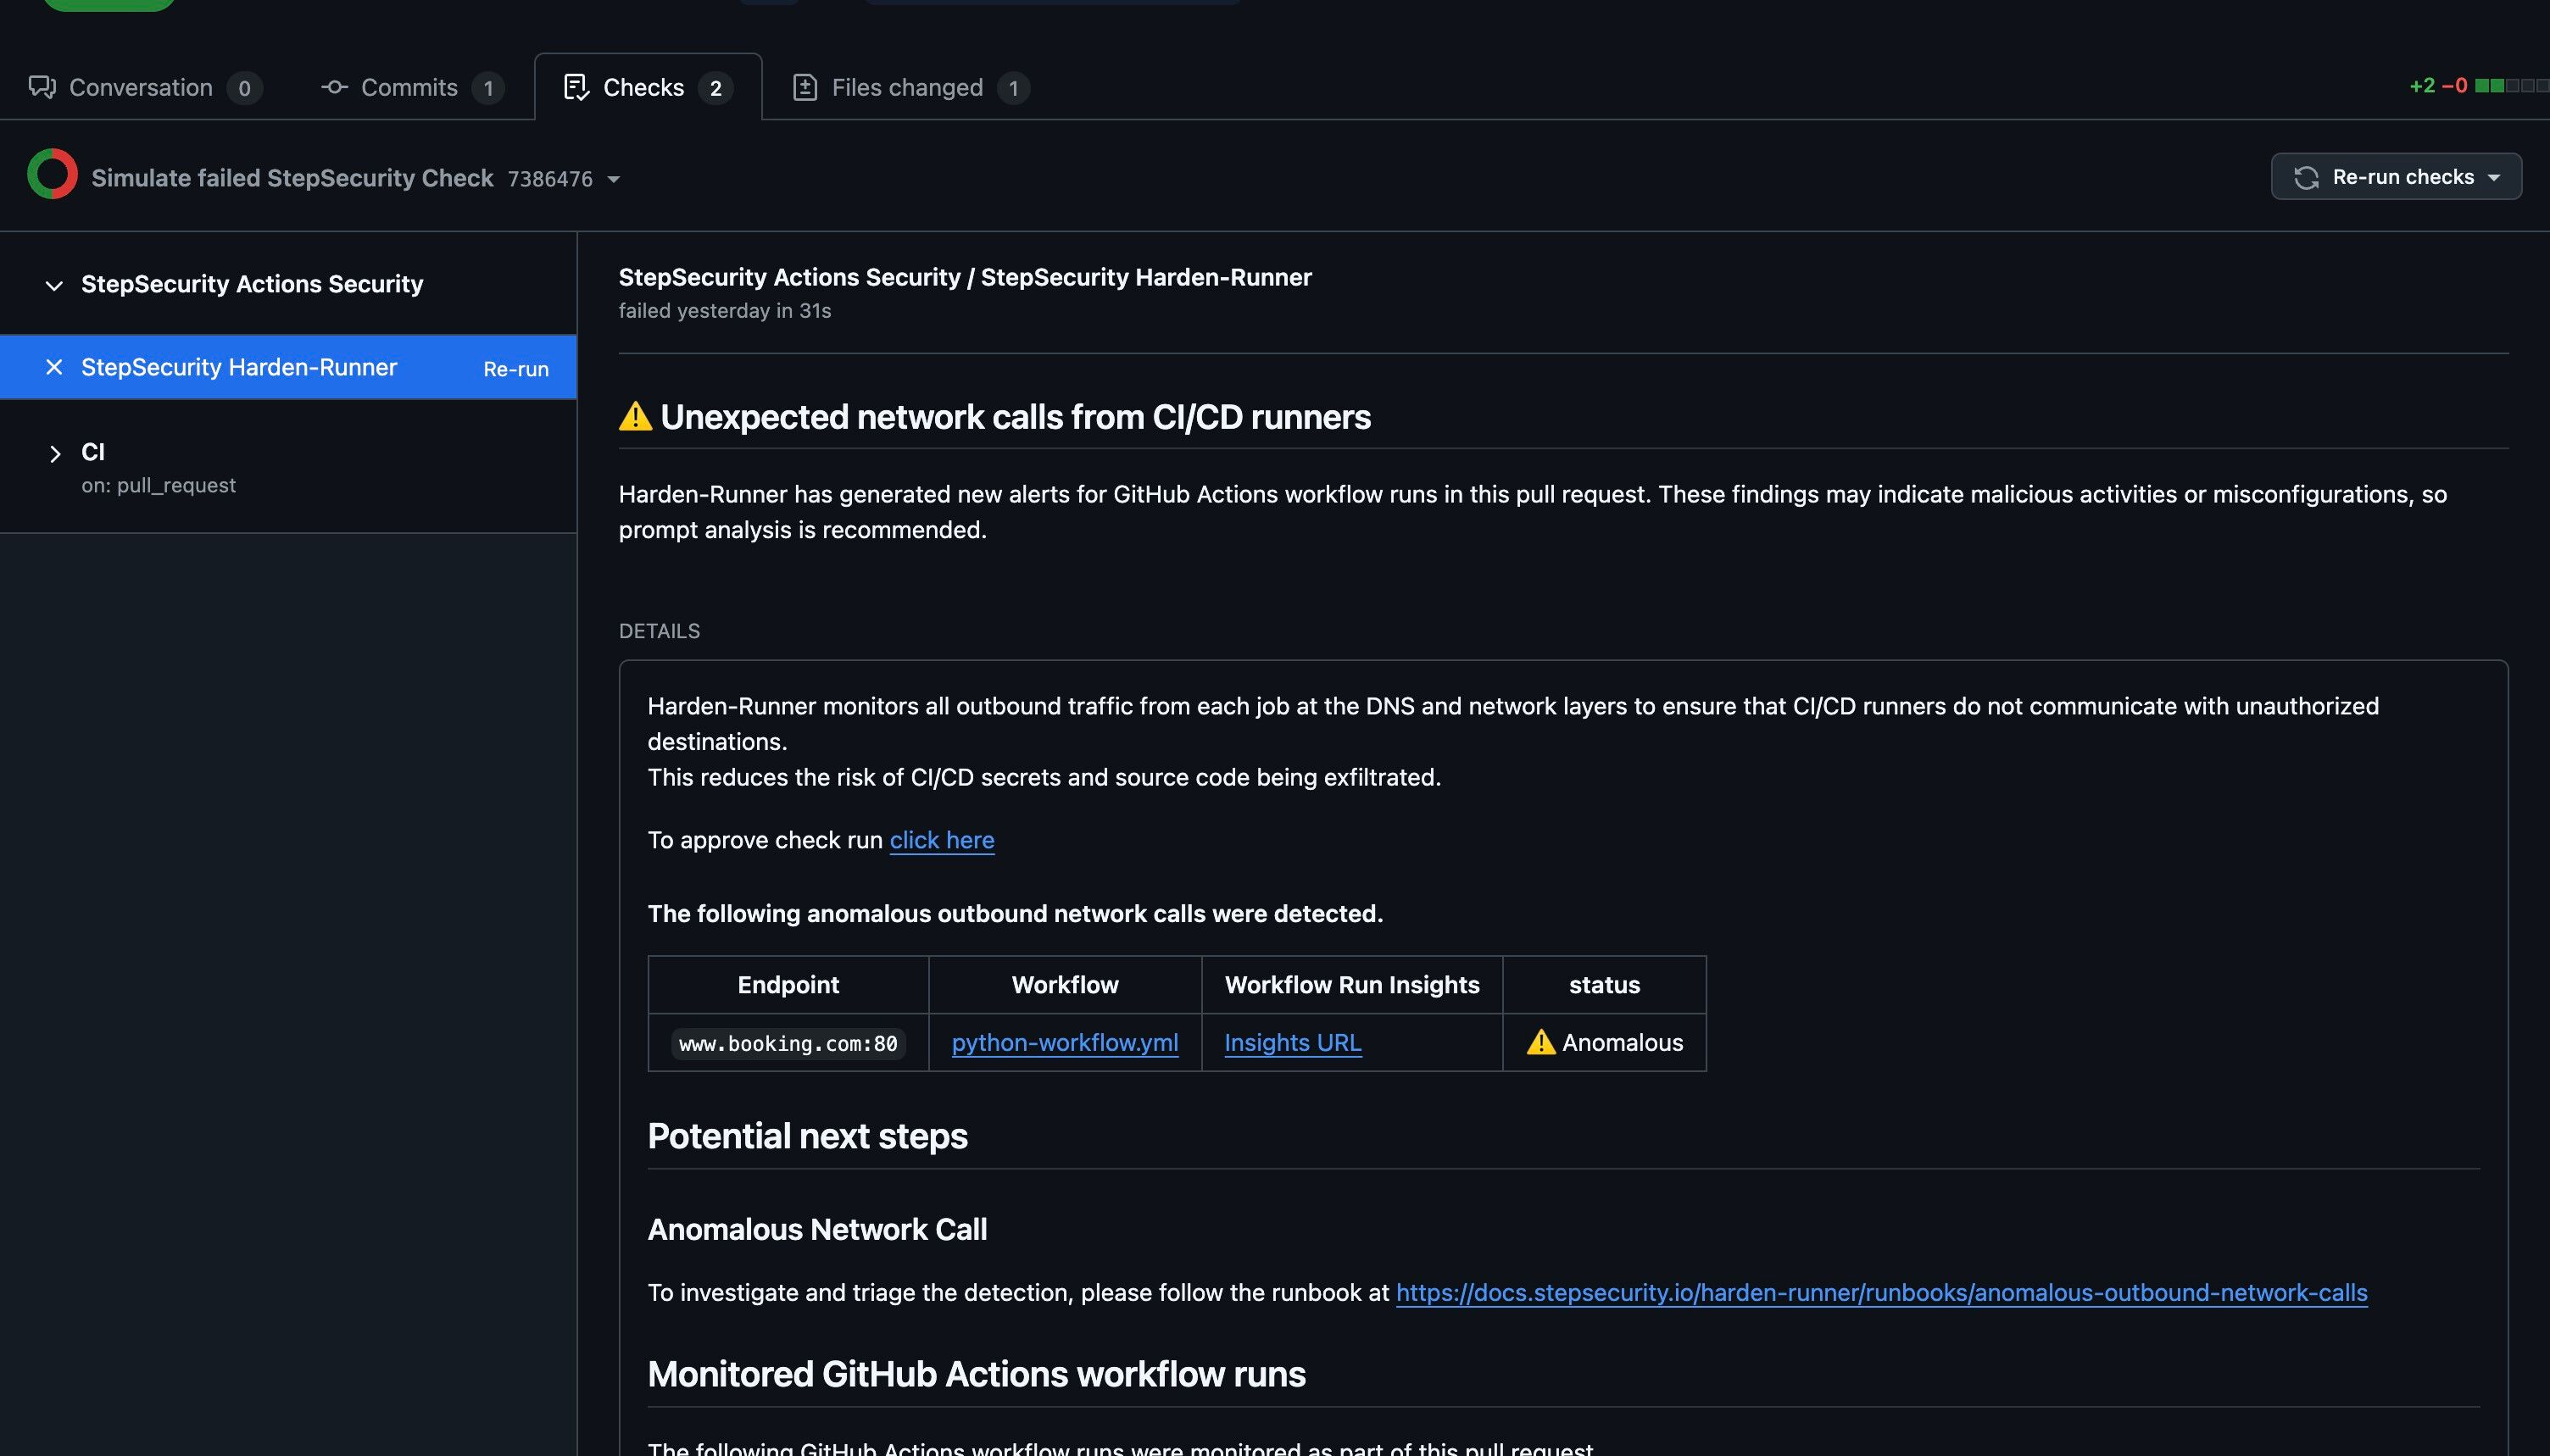Click the 'failed yesterday in 31s' text

pyautogui.click(x=725, y=311)
